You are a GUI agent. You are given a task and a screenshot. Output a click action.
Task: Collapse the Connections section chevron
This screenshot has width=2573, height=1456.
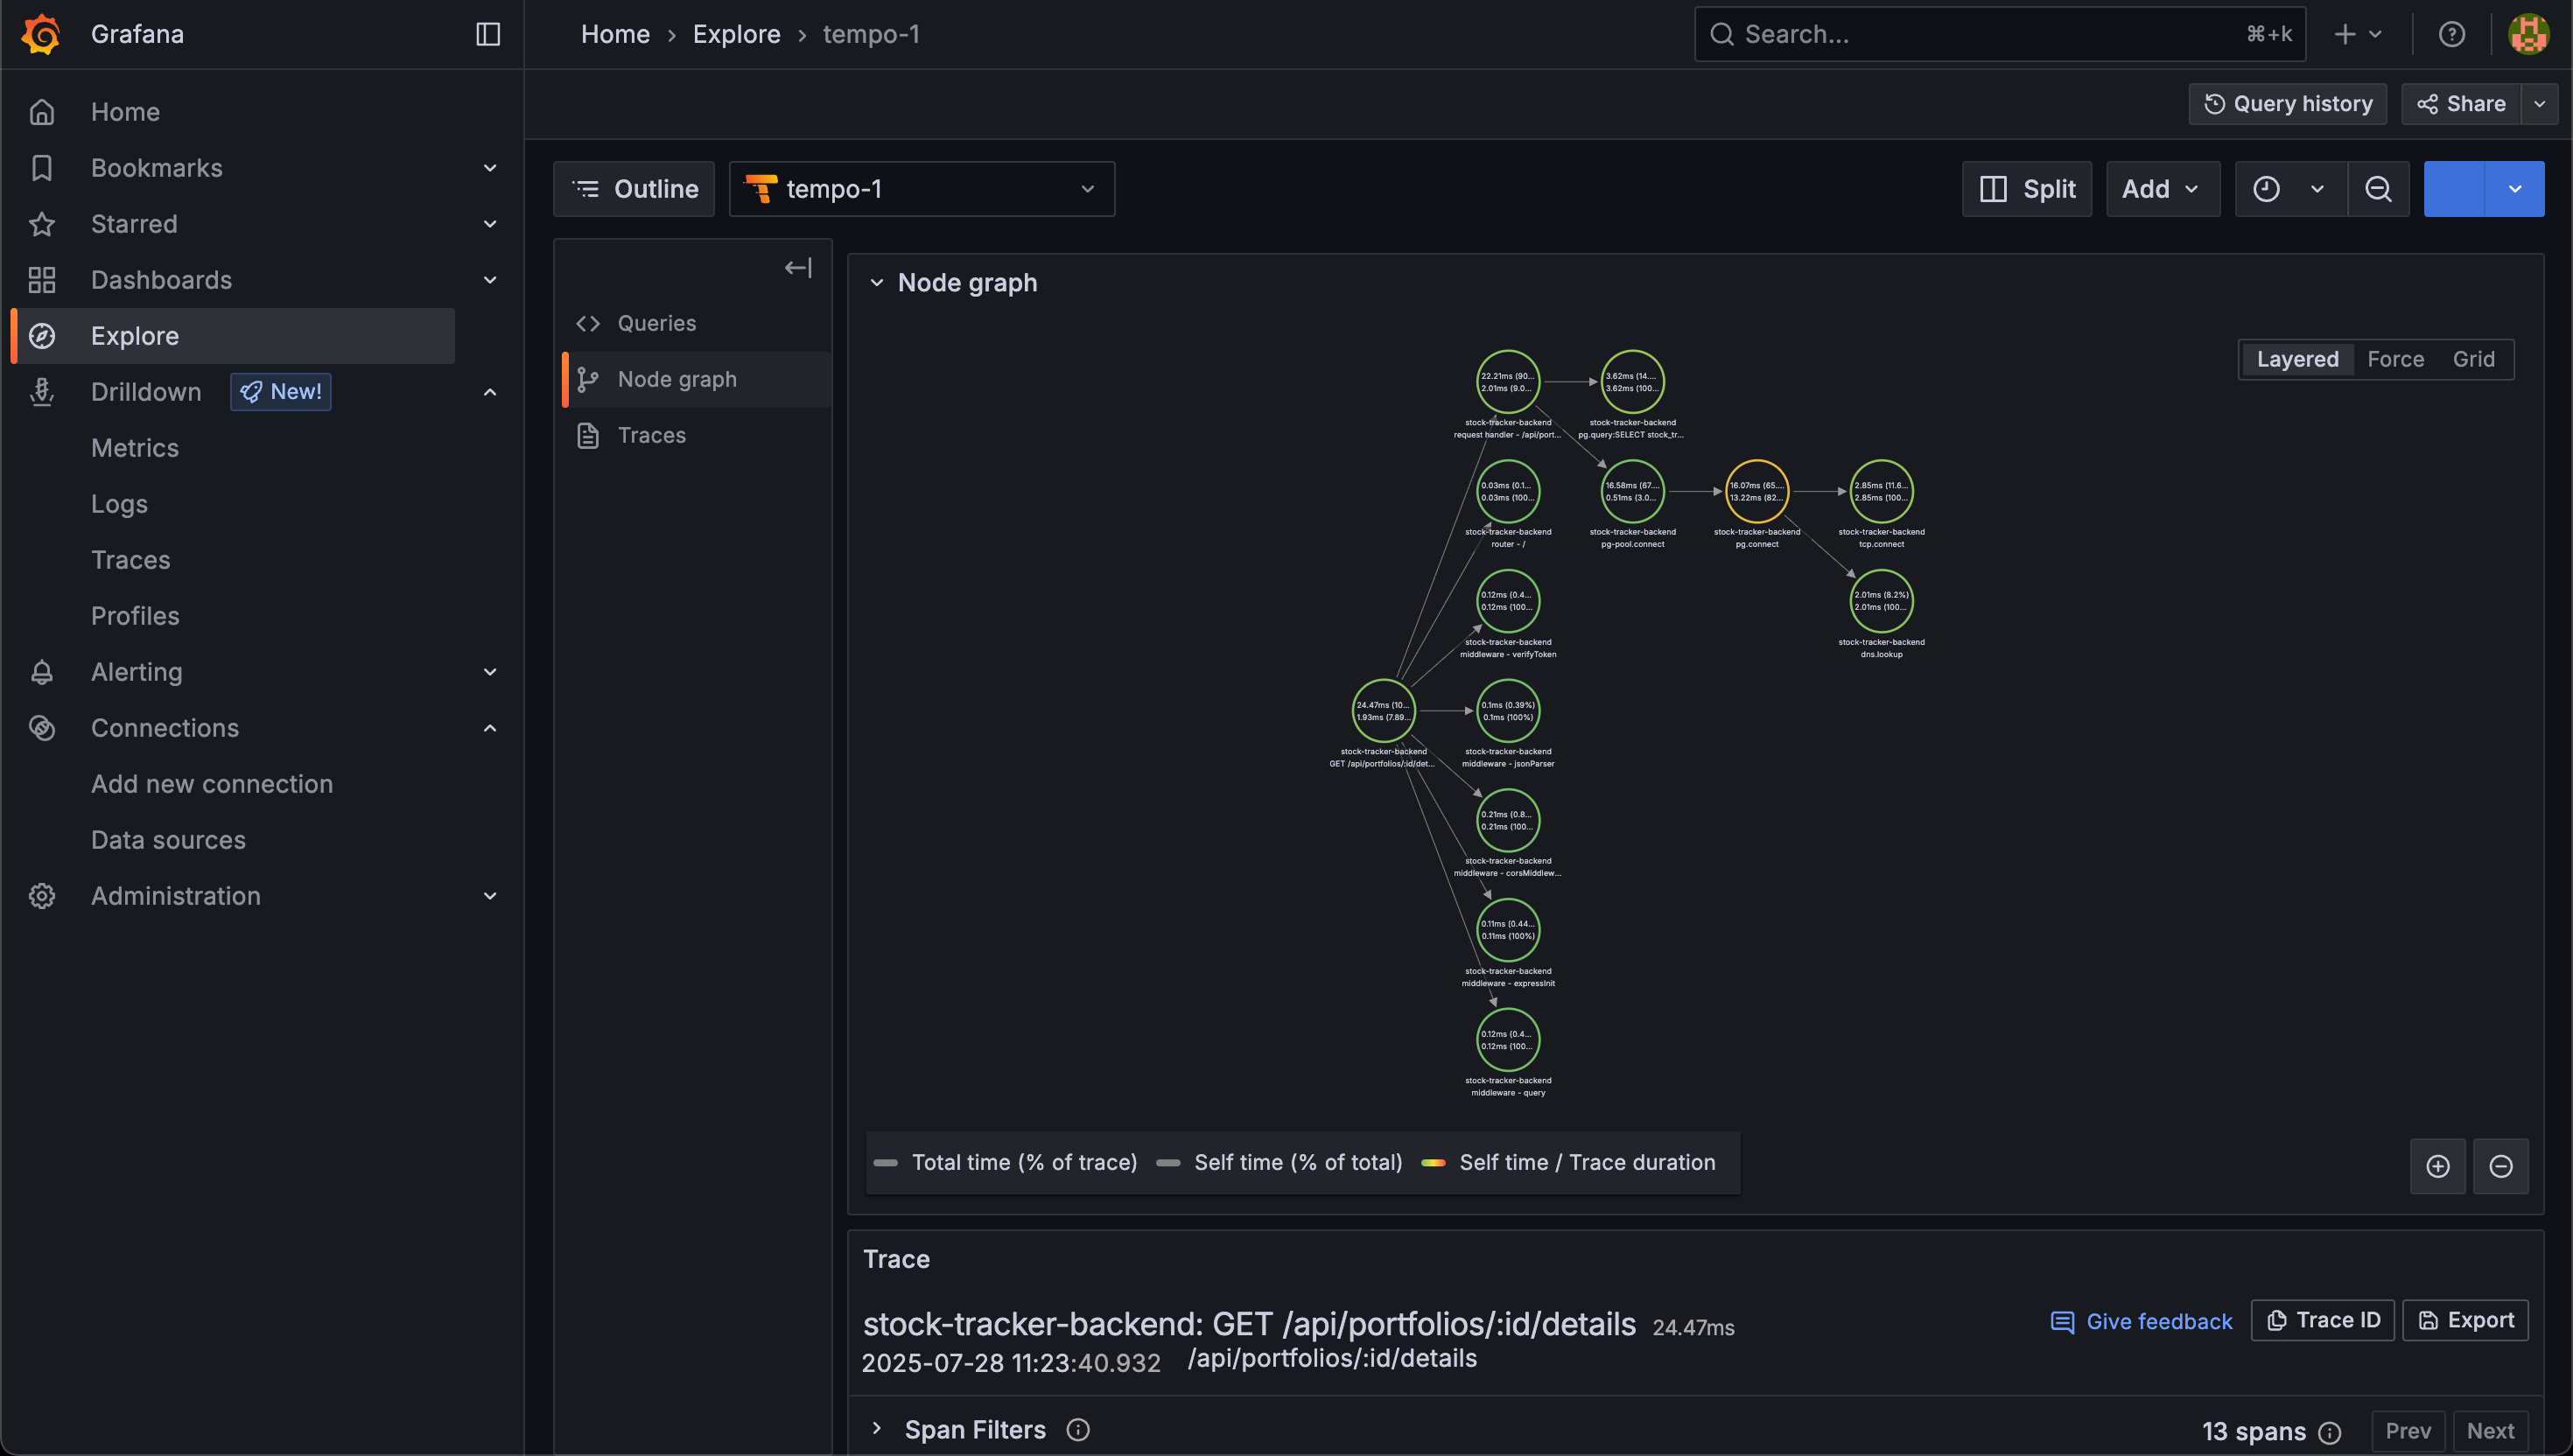[490, 728]
